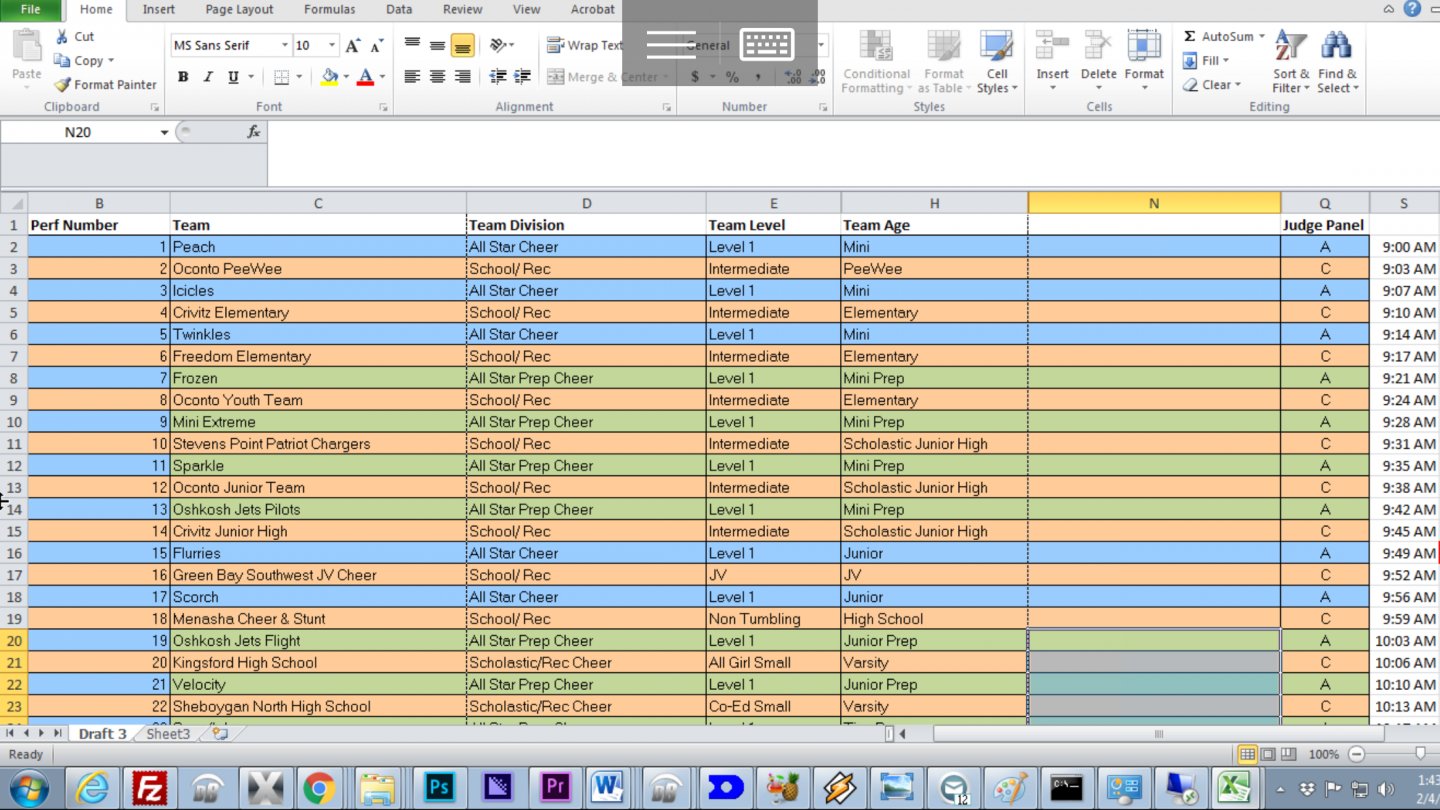This screenshot has width=1440, height=810.
Task: Click the Windows Start button
Action: (27, 788)
